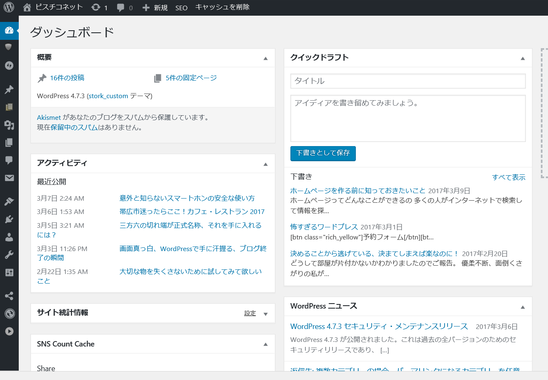The width and height of the screenshot is (548, 380).
Task: Focus the タイトル input field
Action: 408,81
